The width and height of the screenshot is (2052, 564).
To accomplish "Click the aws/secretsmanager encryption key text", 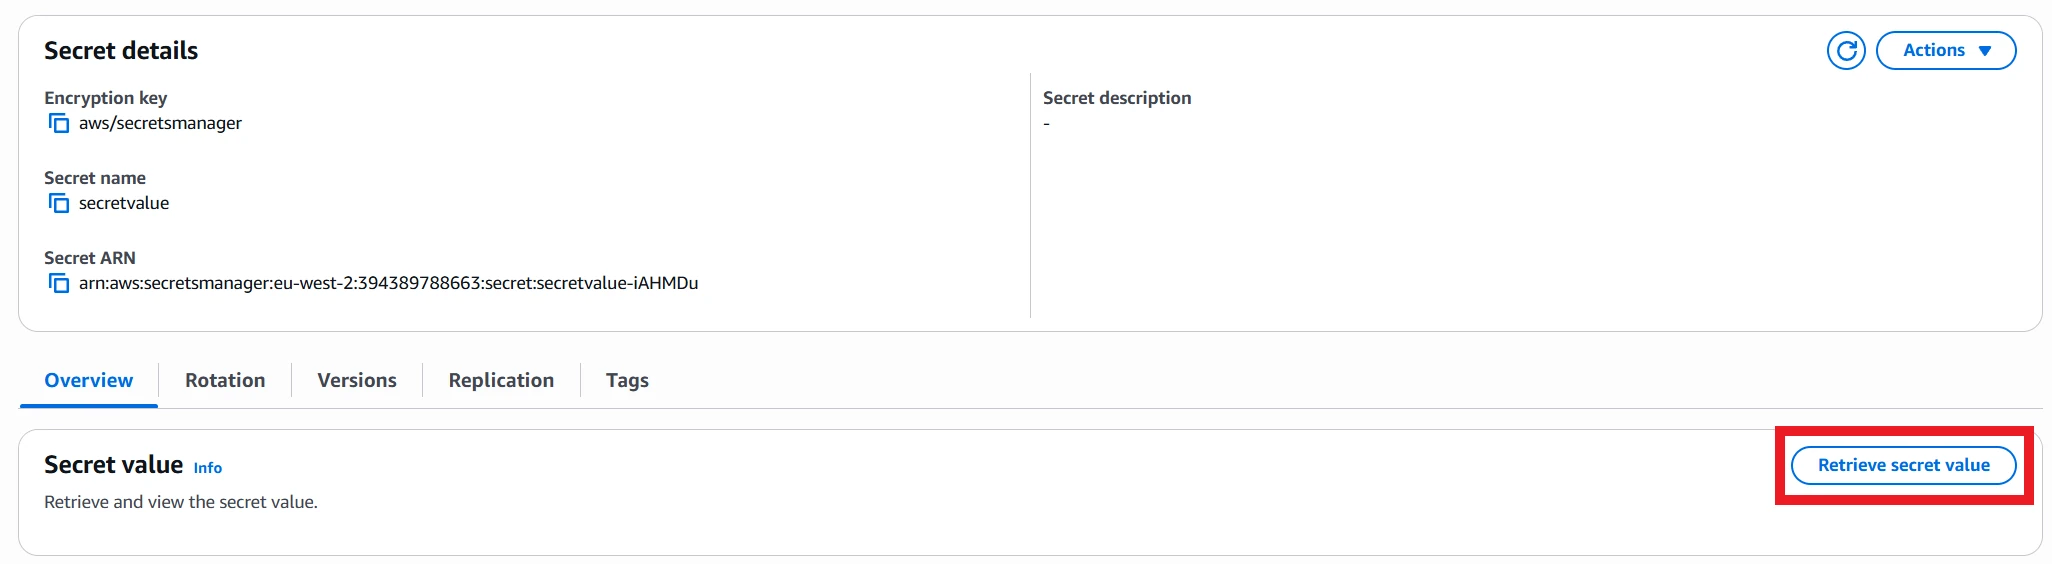I will pos(160,123).
